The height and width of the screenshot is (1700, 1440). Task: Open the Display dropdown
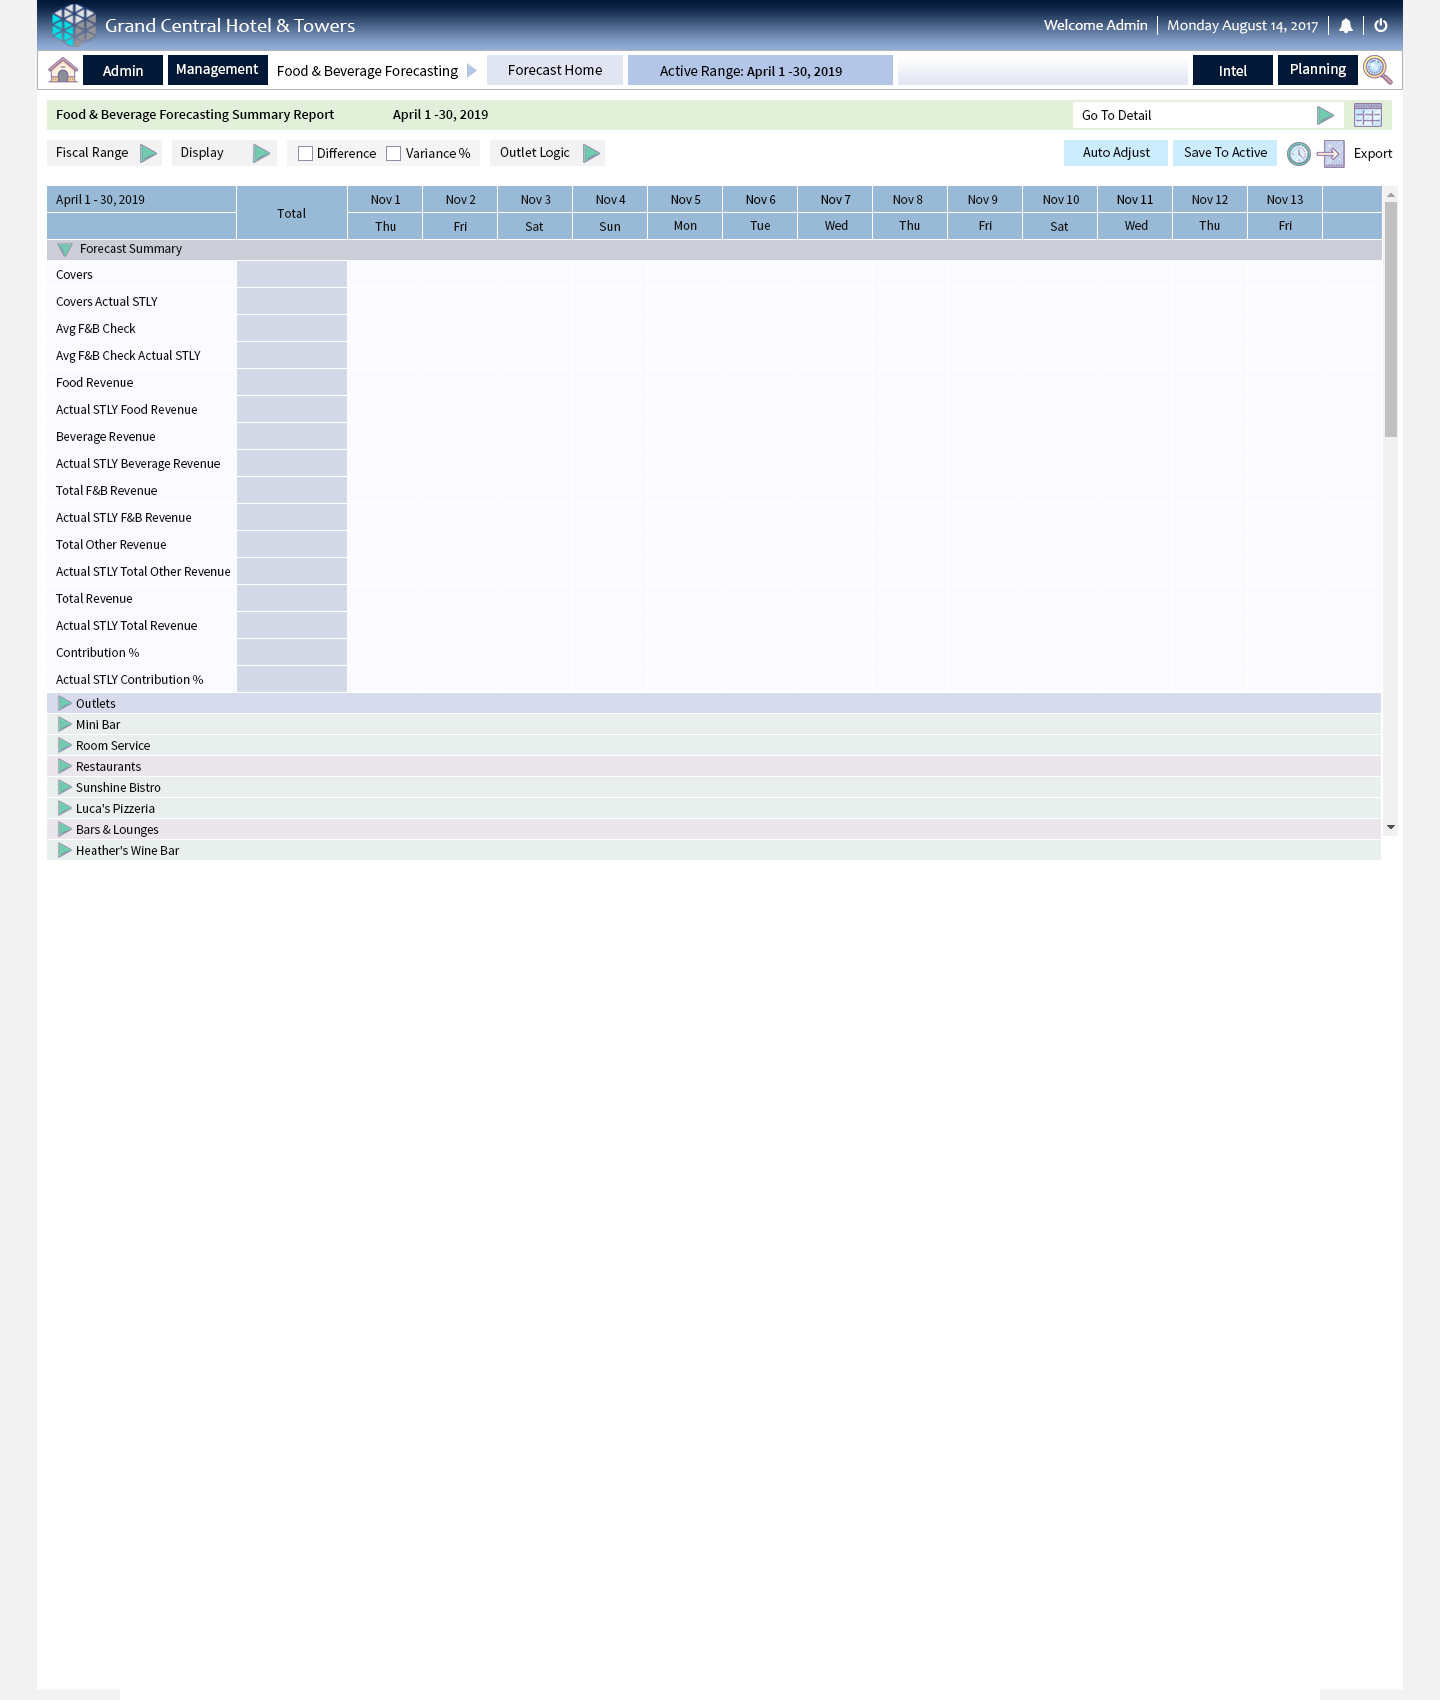click(261, 154)
